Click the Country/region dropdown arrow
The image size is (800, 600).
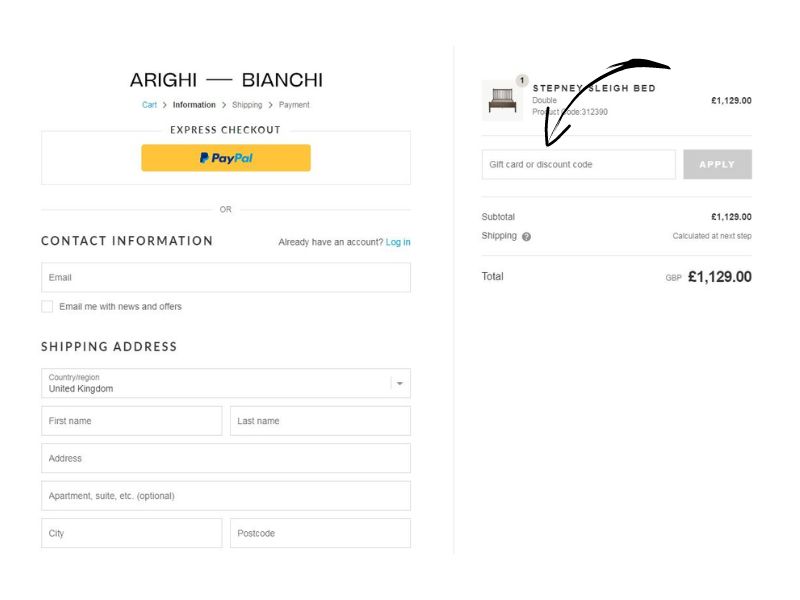(399, 383)
